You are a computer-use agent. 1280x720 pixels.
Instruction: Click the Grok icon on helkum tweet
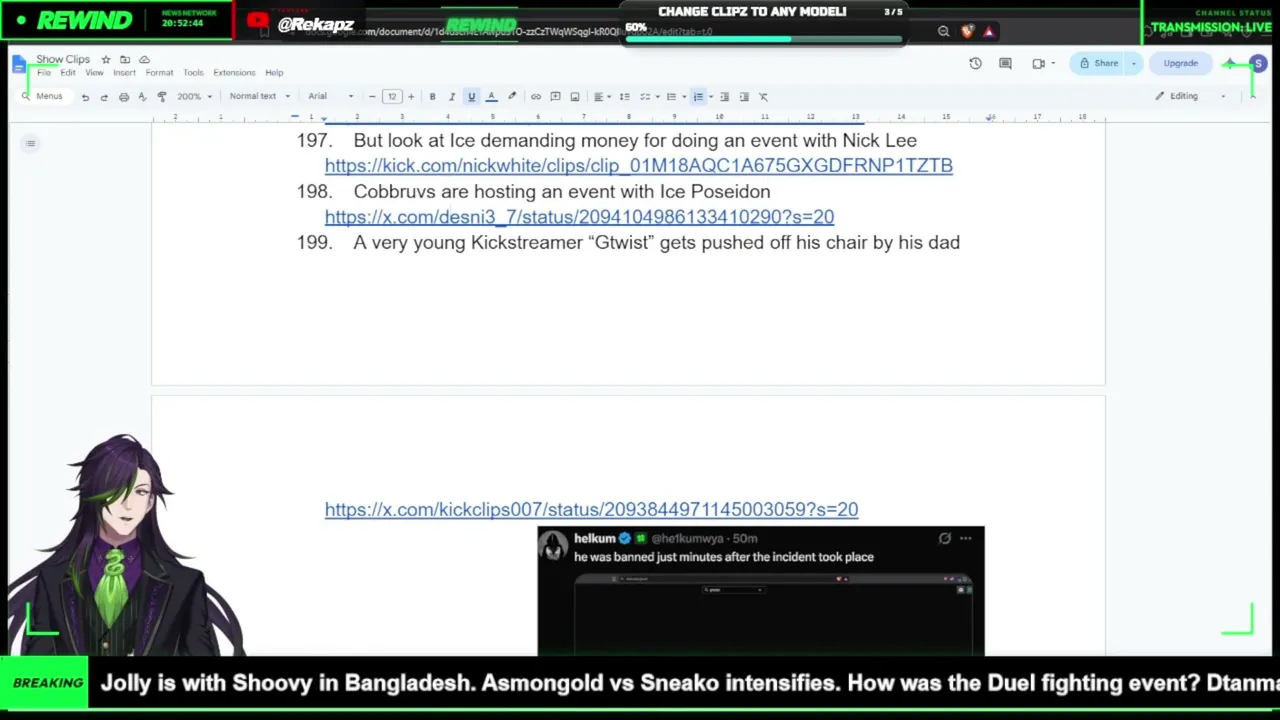point(945,539)
